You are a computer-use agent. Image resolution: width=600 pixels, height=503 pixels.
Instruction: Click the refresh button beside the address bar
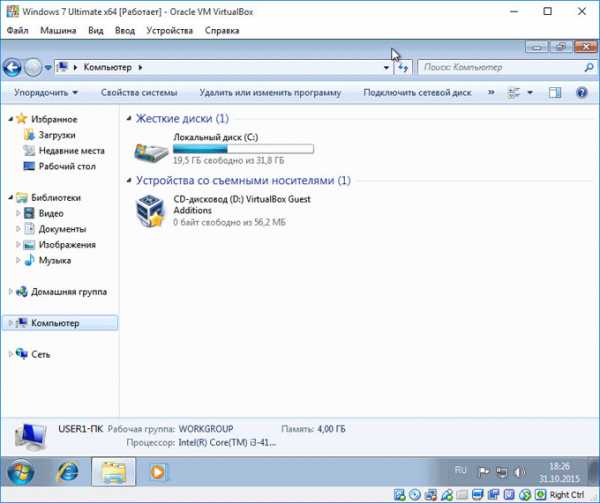[x=402, y=68]
